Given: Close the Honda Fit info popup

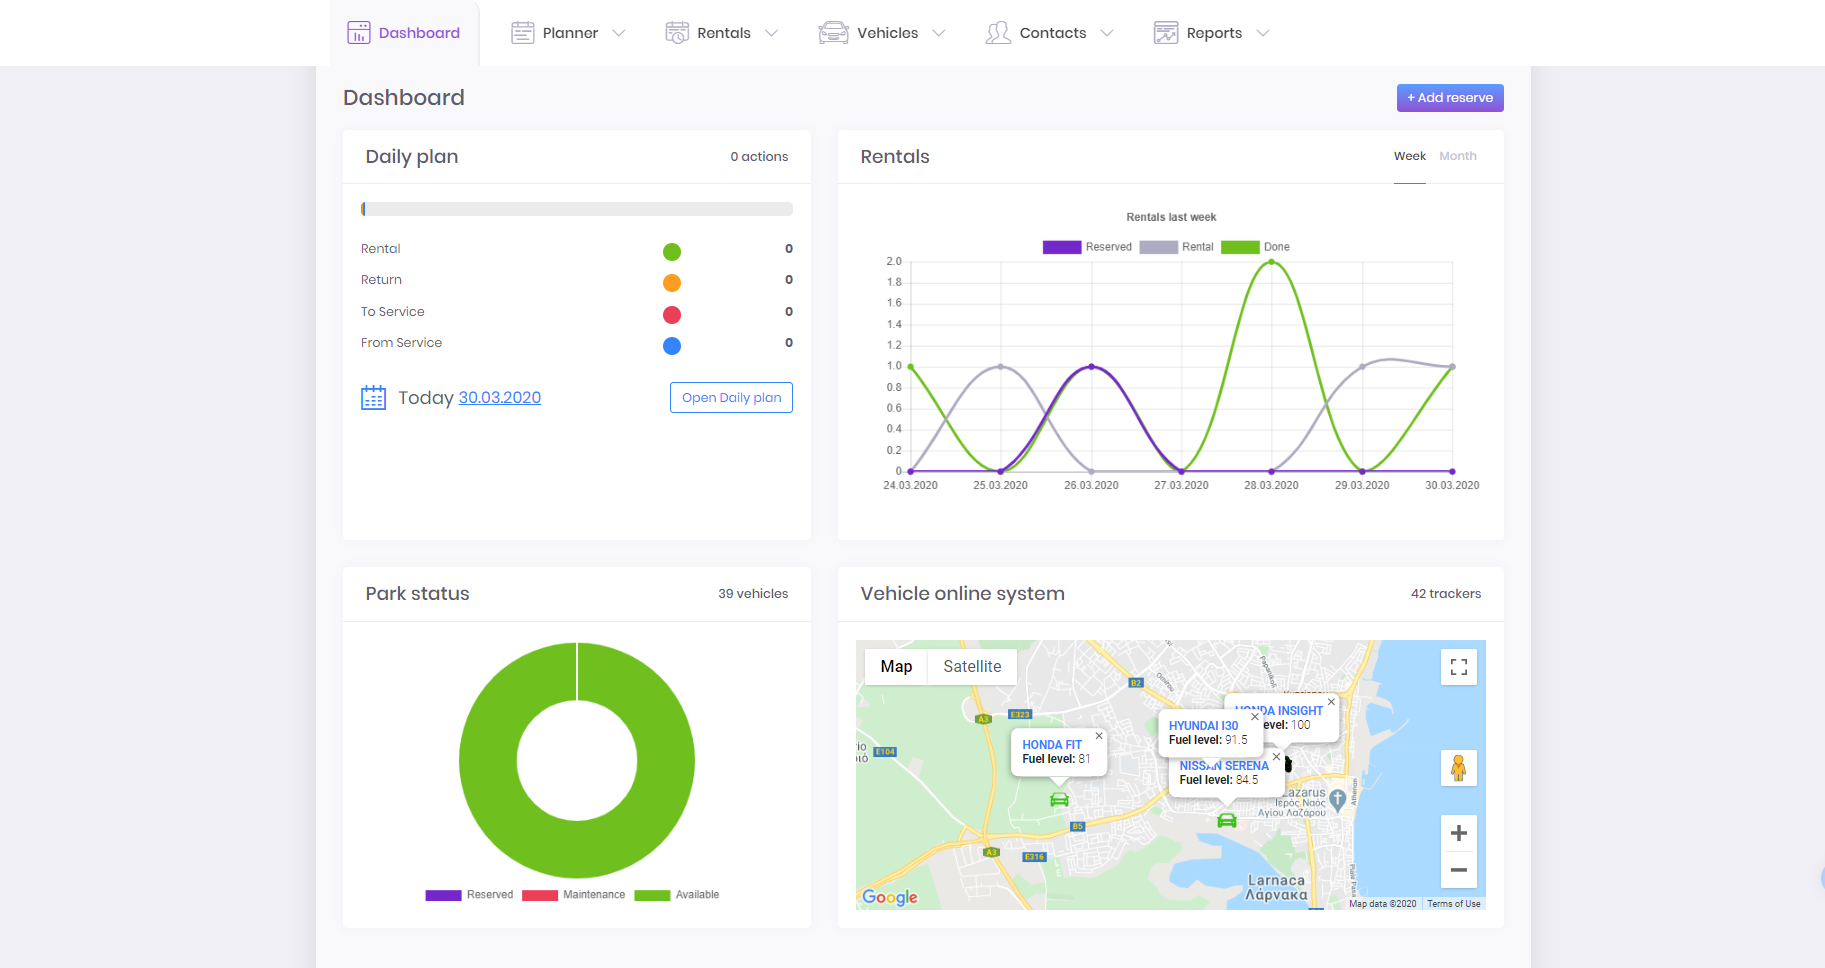Looking at the screenshot, I should [x=1099, y=736].
